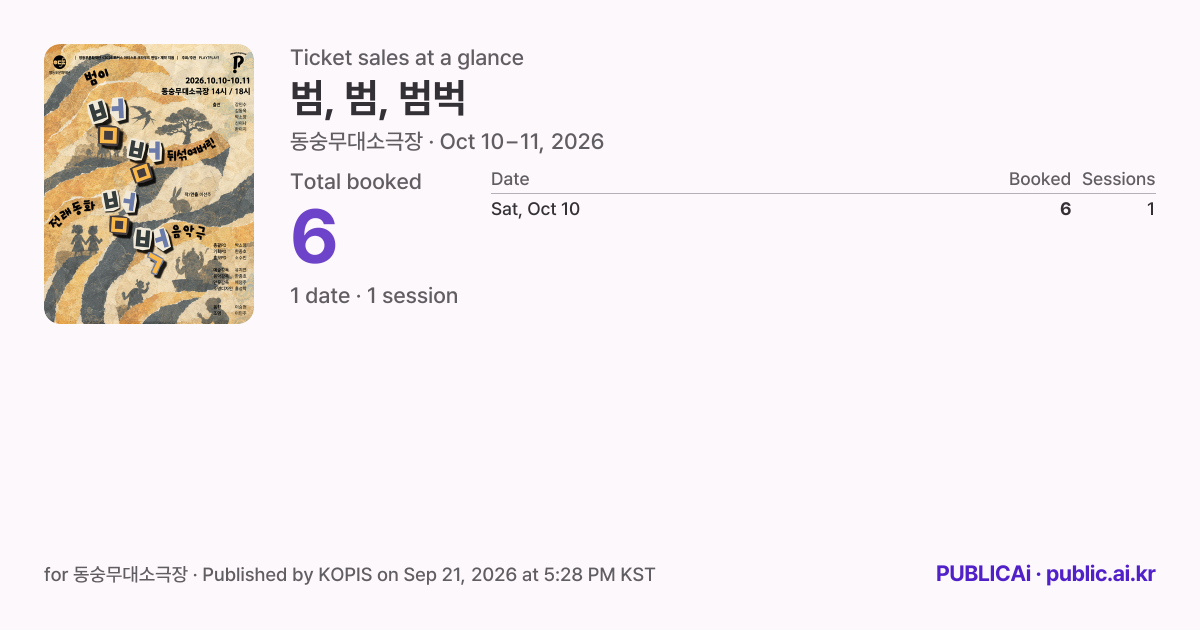Sort by the Booked column header

pos(1040,179)
